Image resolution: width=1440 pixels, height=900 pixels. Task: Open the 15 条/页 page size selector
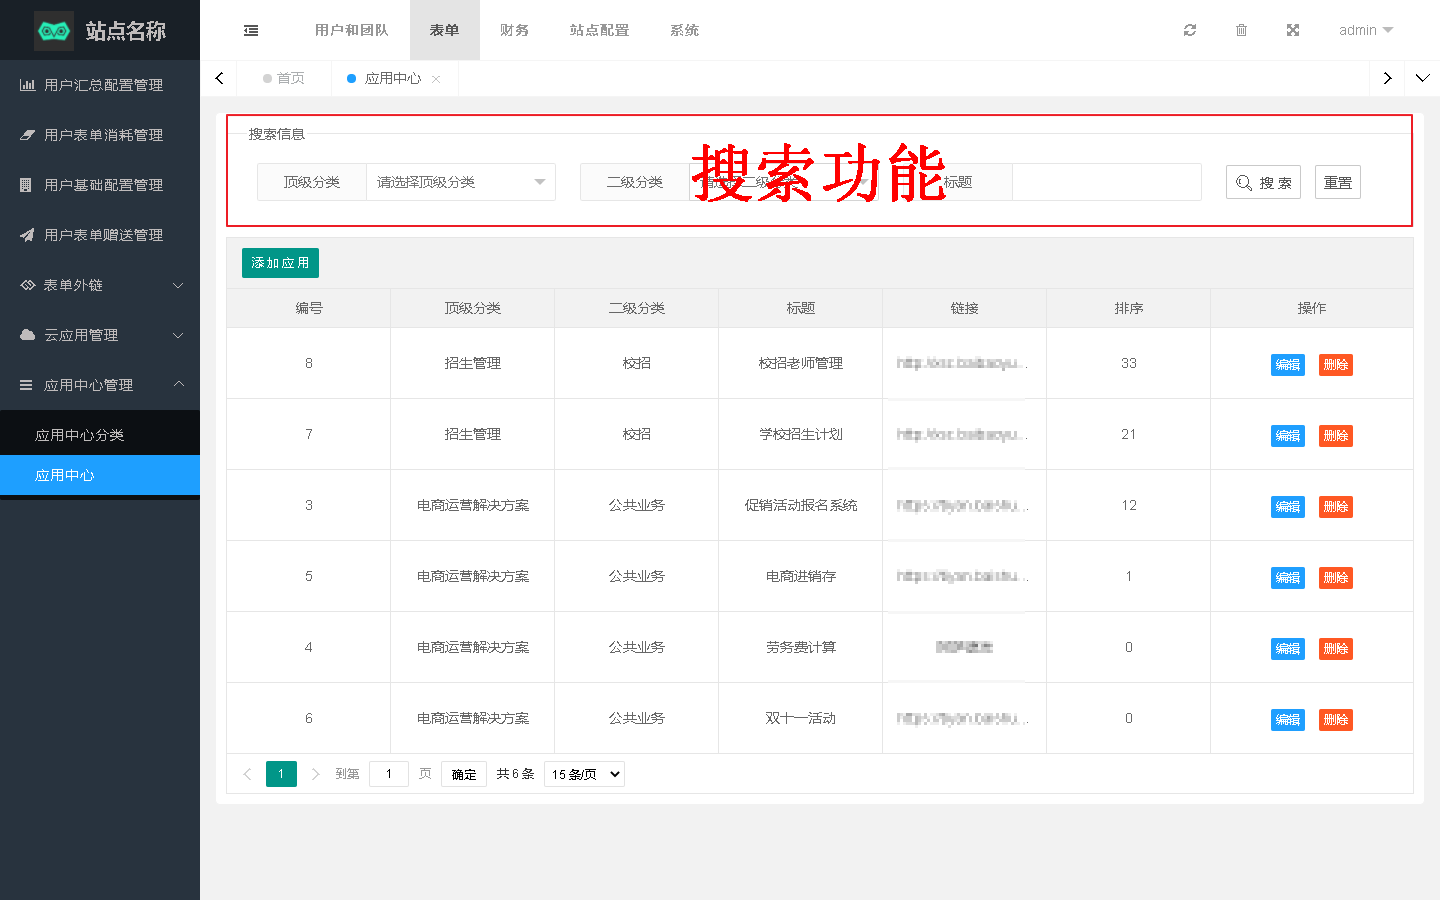[x=584, y=774]
